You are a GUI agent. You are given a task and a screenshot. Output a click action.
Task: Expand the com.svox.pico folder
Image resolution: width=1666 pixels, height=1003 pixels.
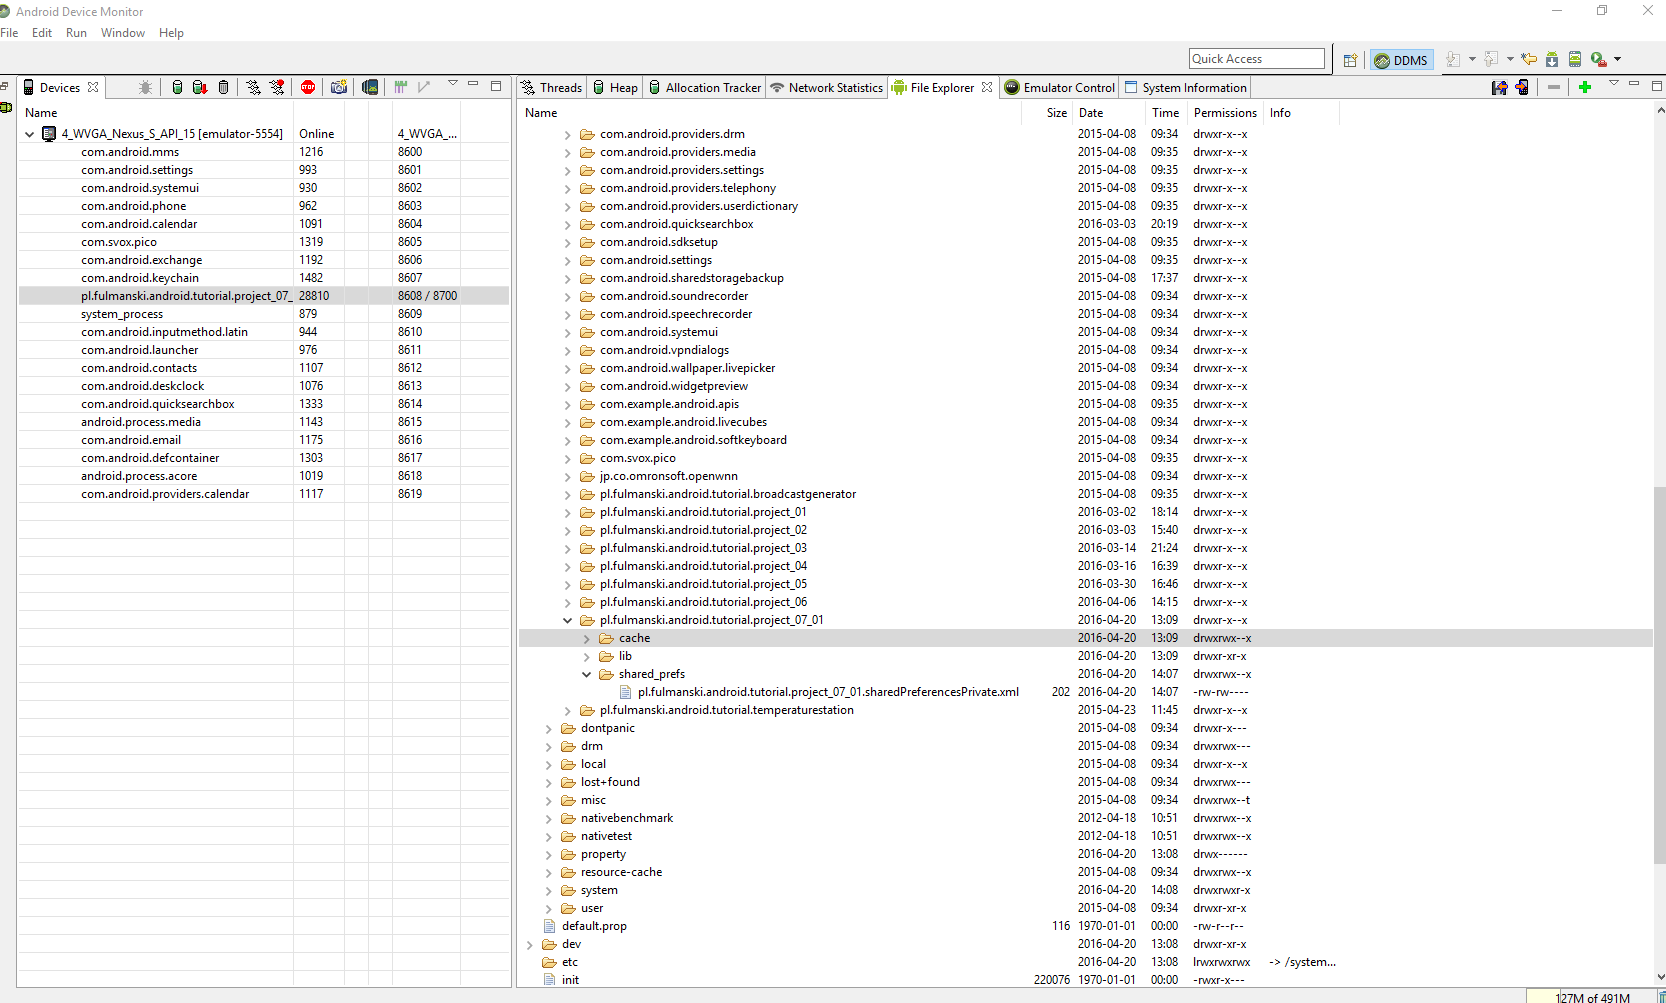567,458
